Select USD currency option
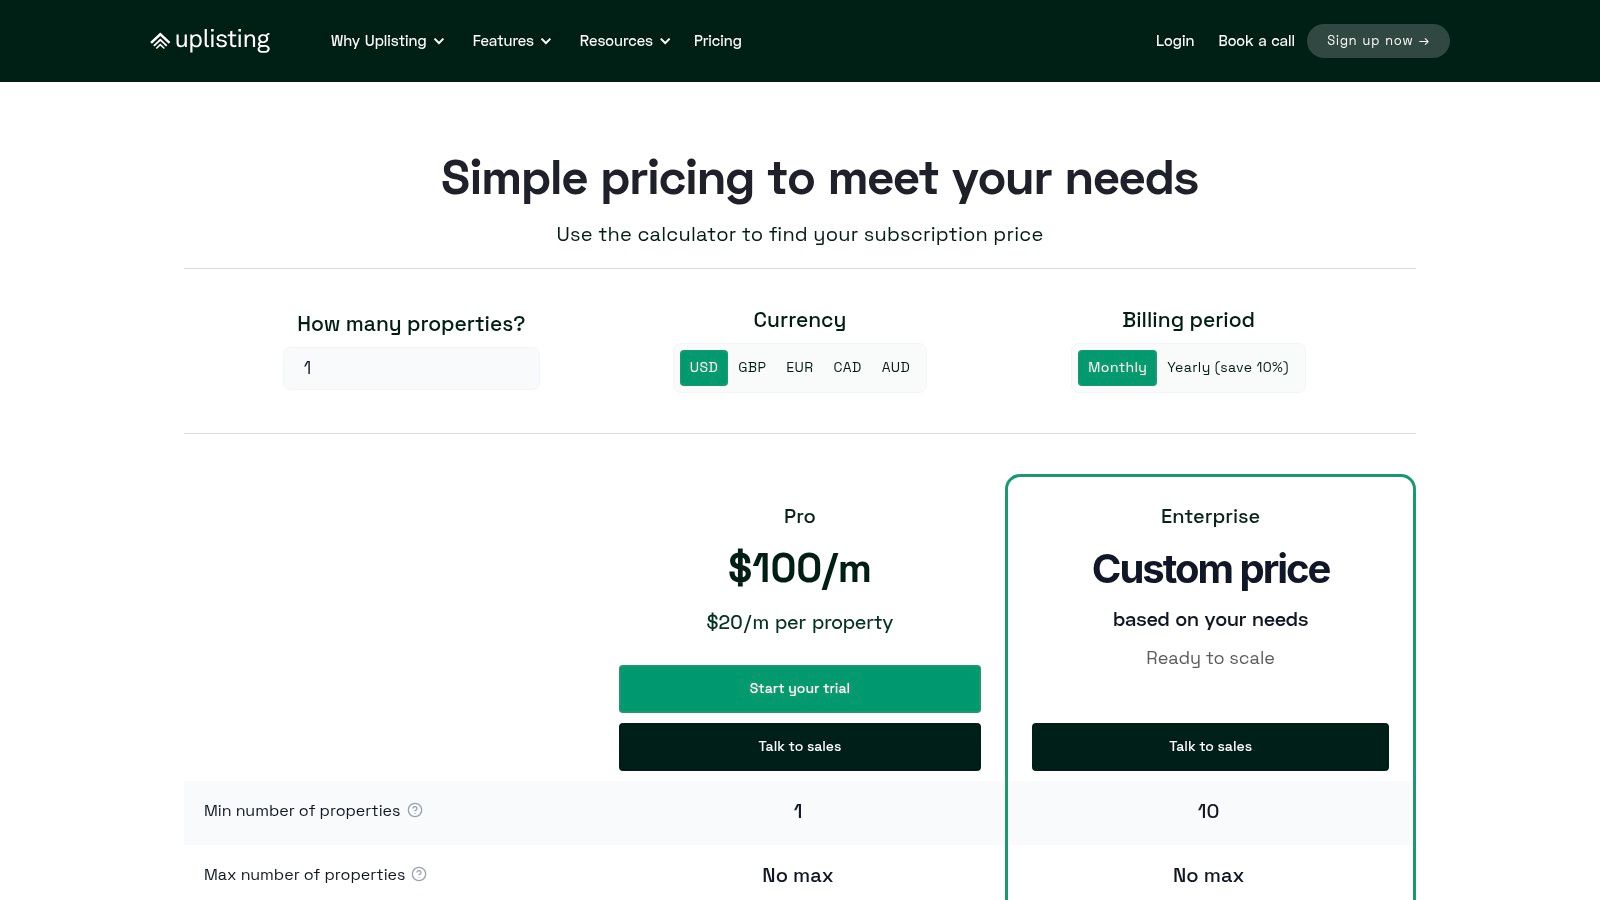 pos(703,368)
